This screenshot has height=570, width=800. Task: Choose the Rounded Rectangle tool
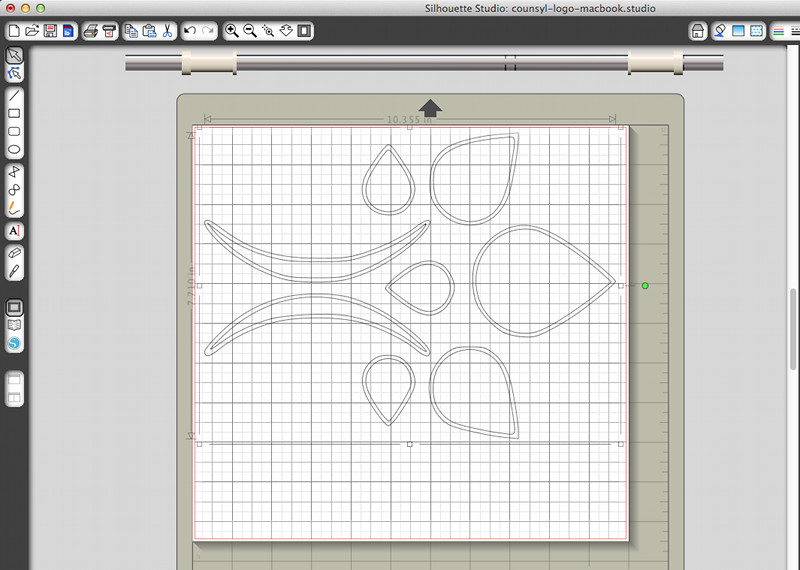(x=14, y=131)
